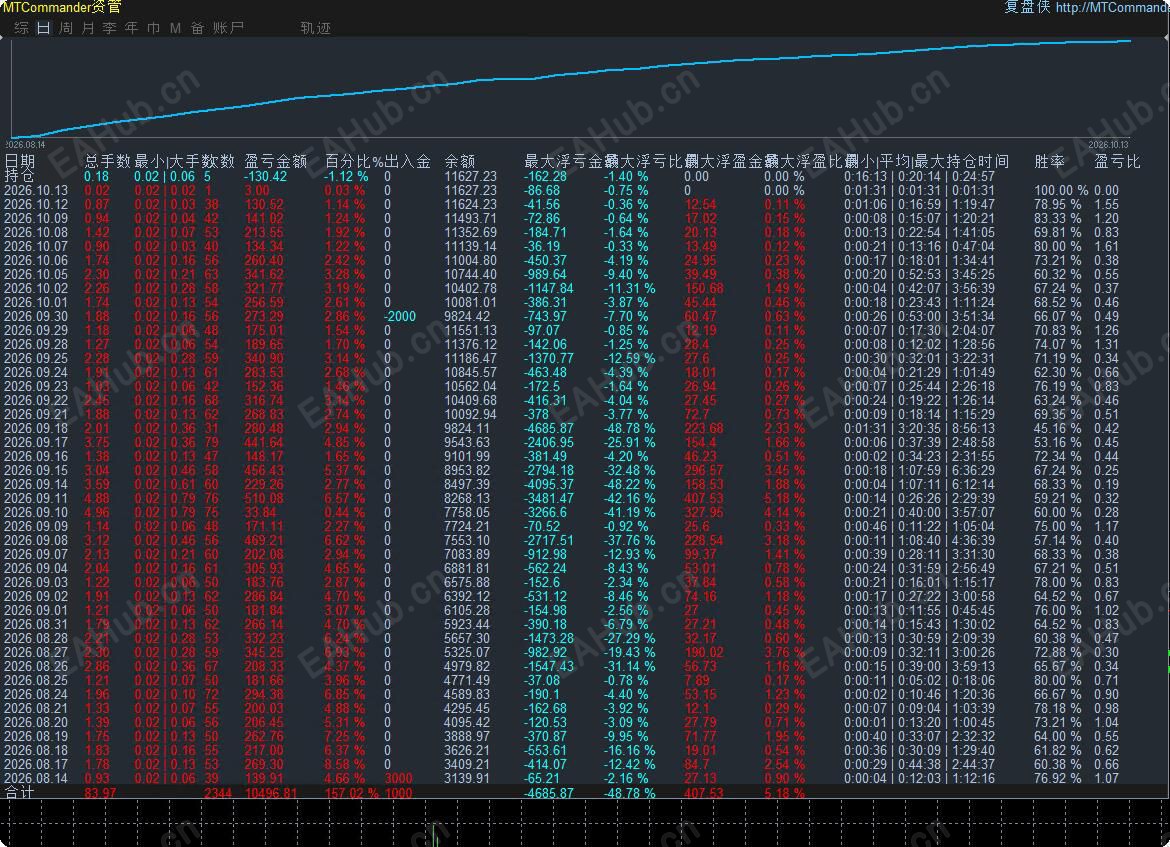Select the 2026.09.10 date row
Screen dimensions: 1170x847
[36, 513]
